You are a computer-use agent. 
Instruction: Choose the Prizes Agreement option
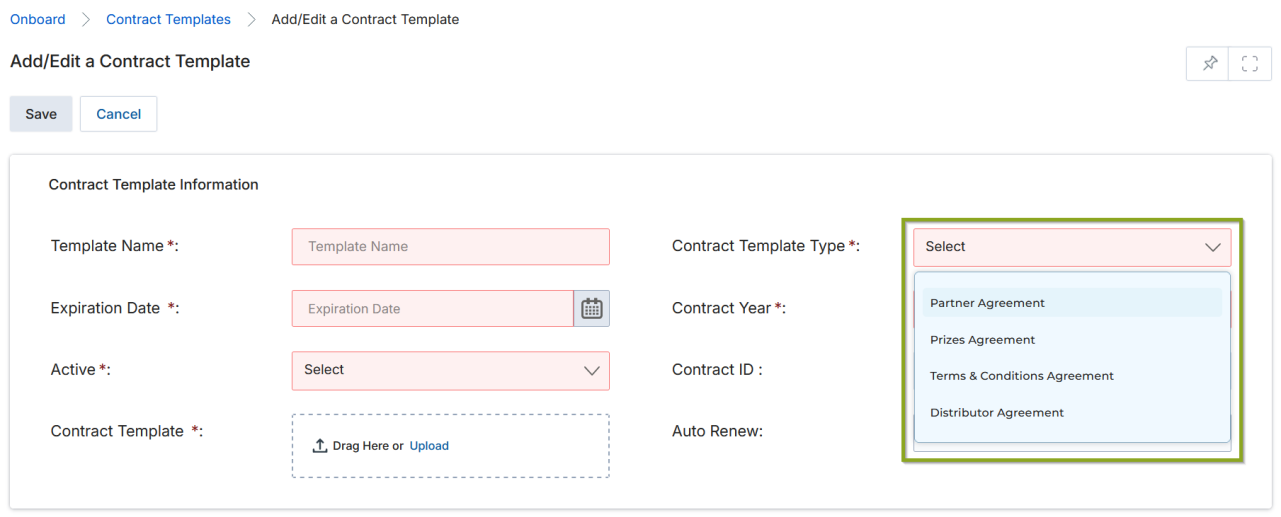[1072, 340]
